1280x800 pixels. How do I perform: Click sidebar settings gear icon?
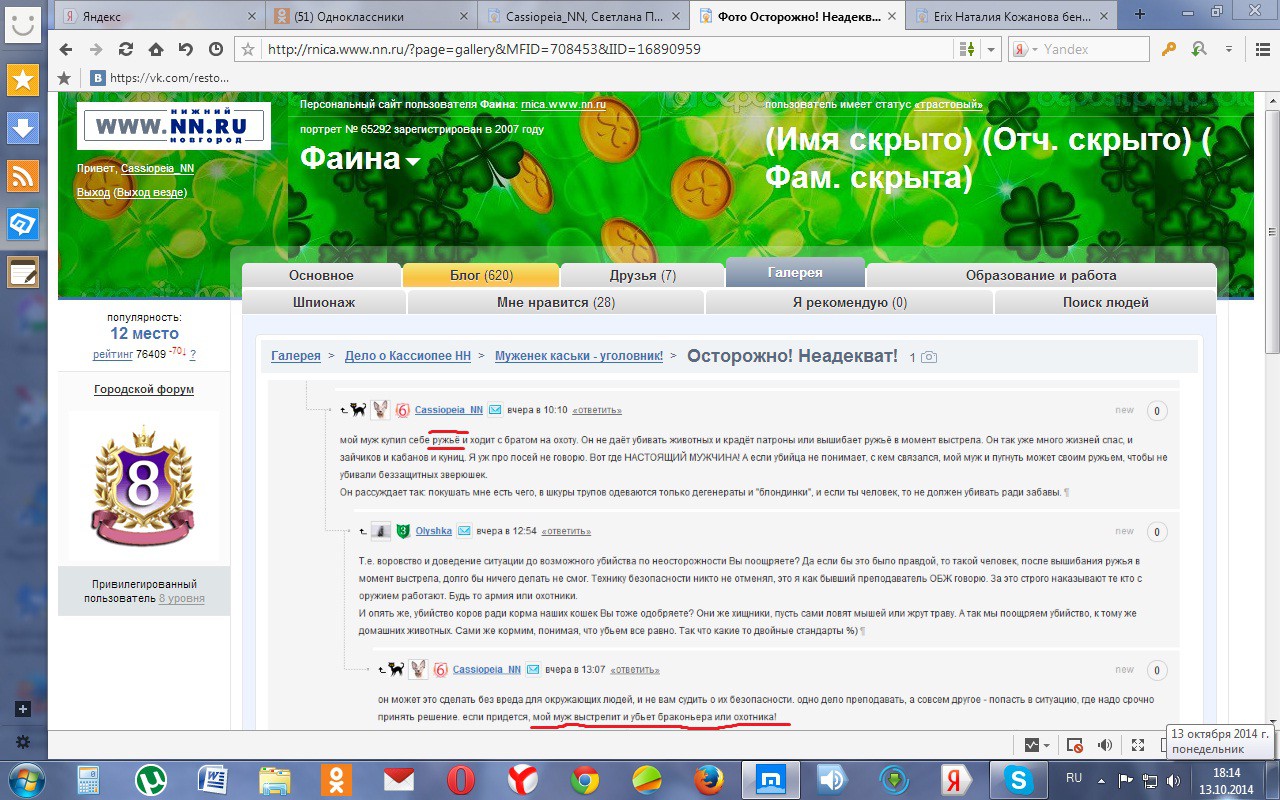[x=23, y=743]
